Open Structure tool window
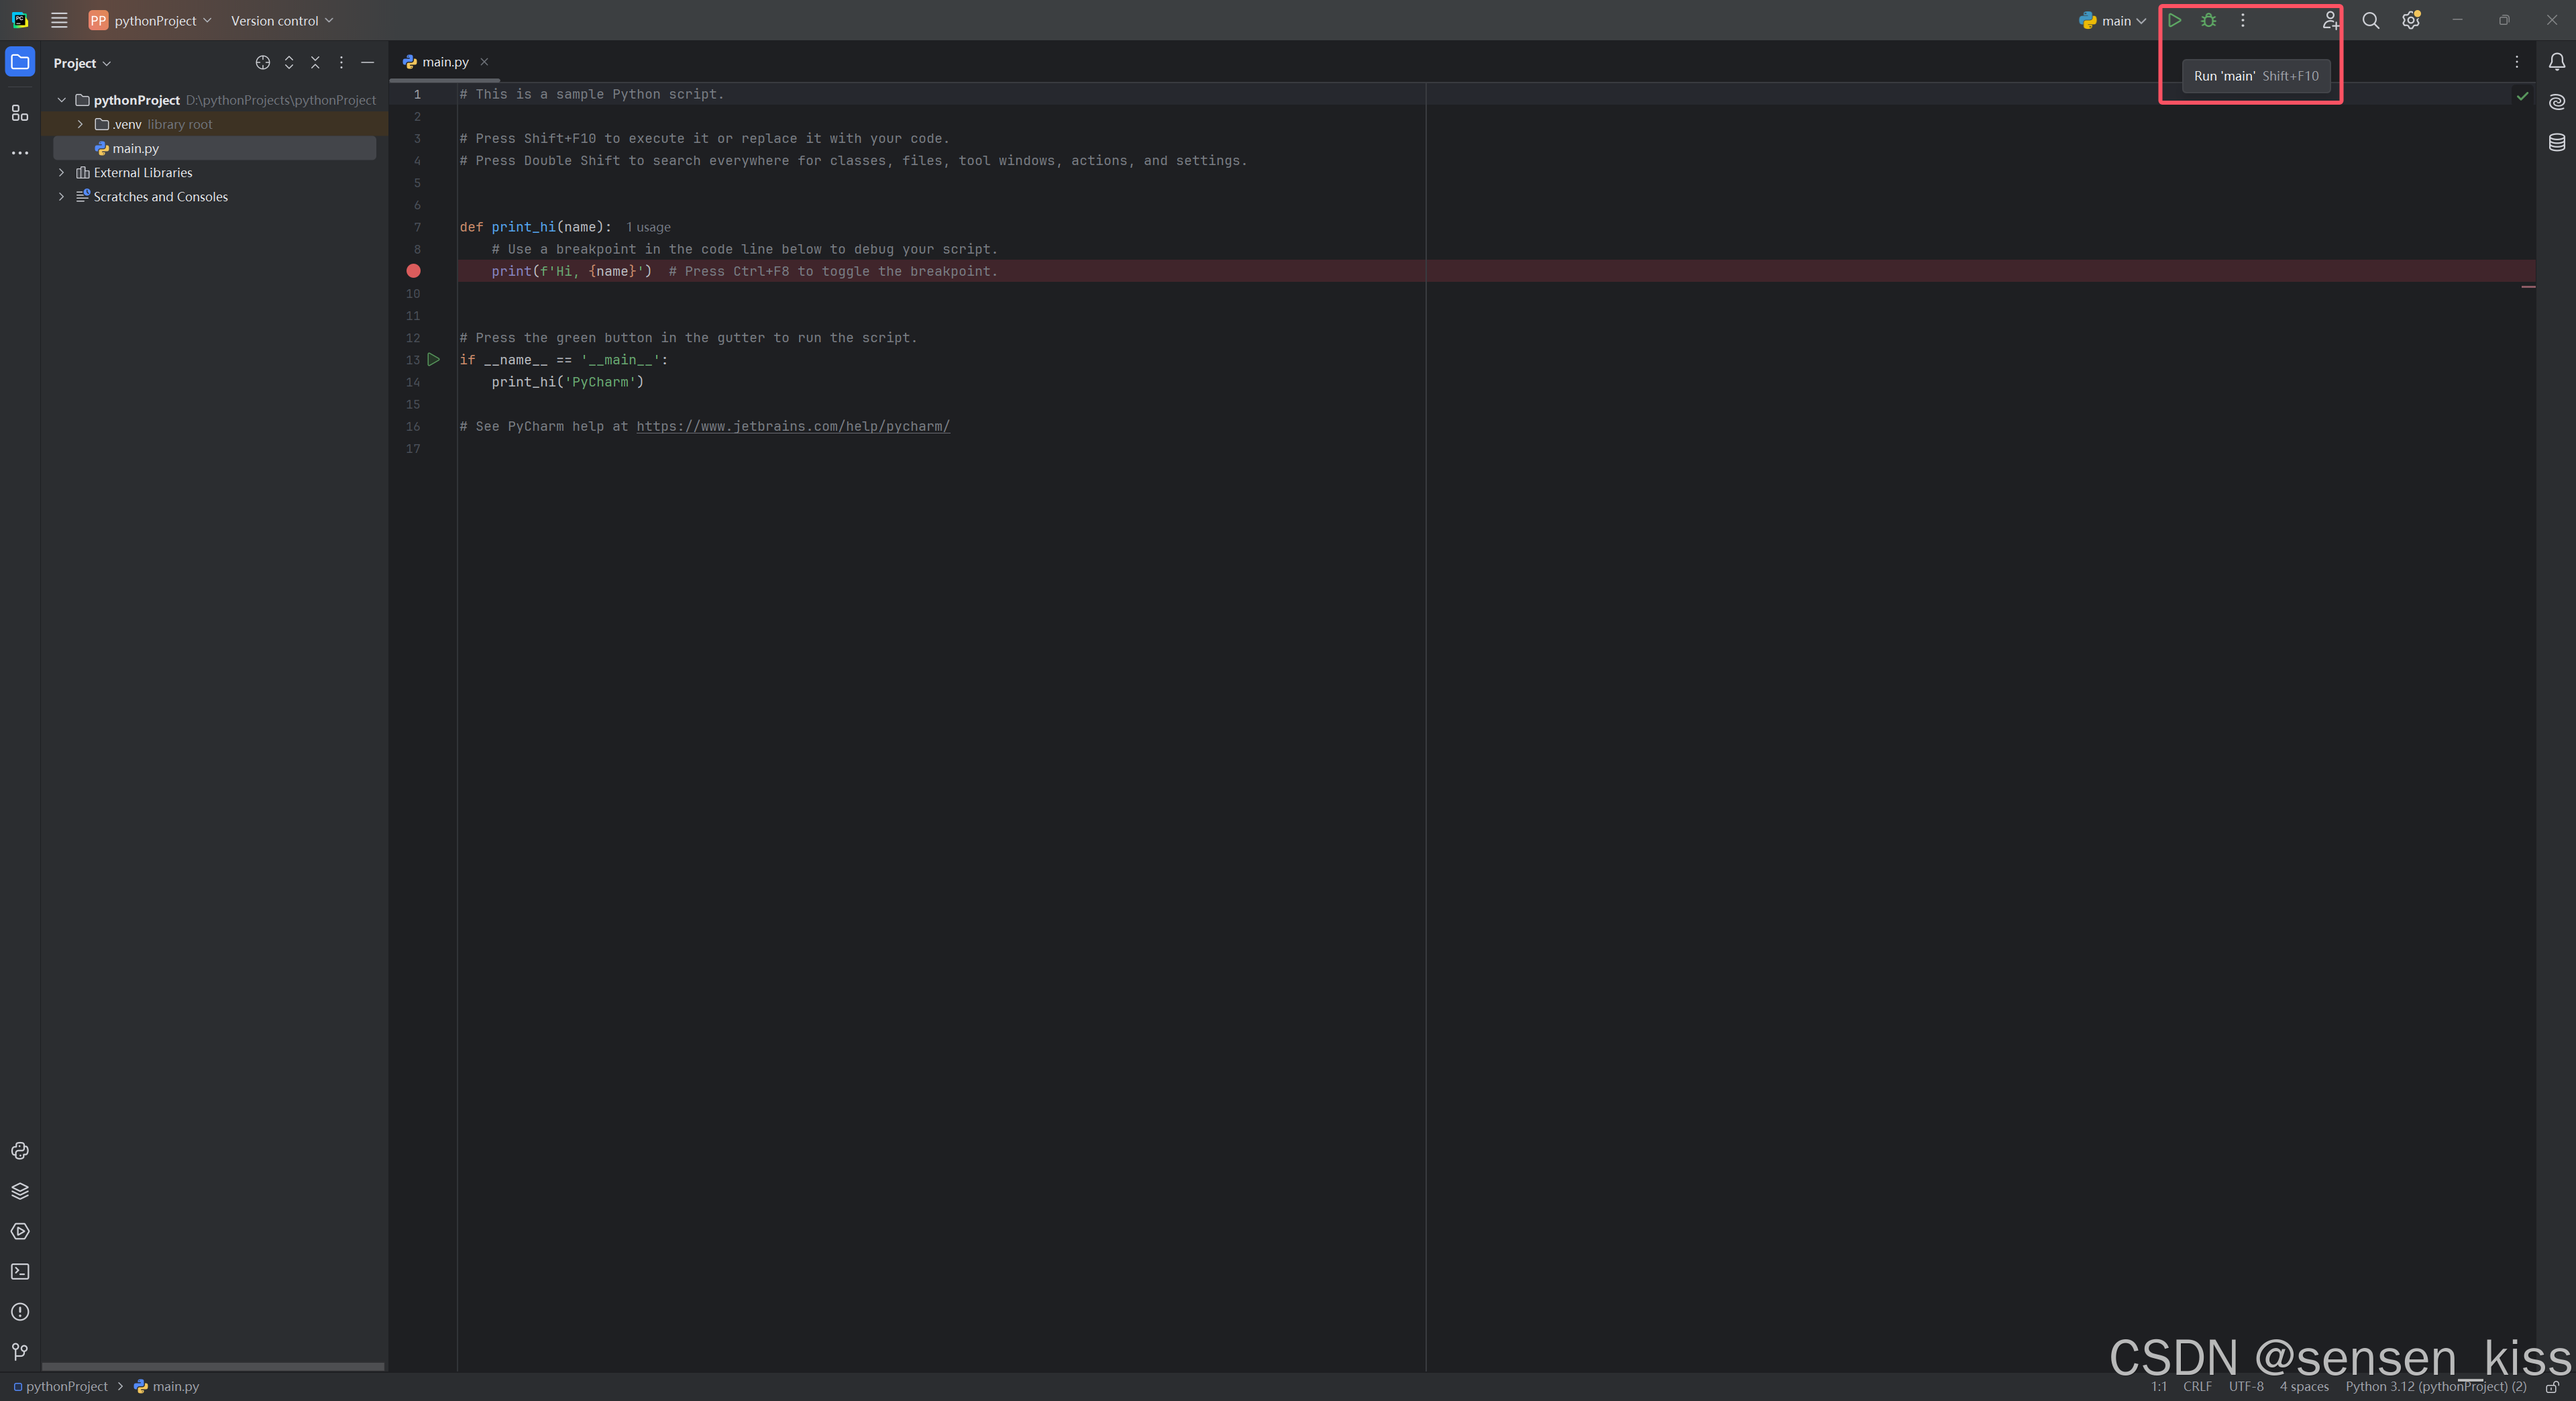This screenshot has height=1401, width=2576. tap(20, 113)
